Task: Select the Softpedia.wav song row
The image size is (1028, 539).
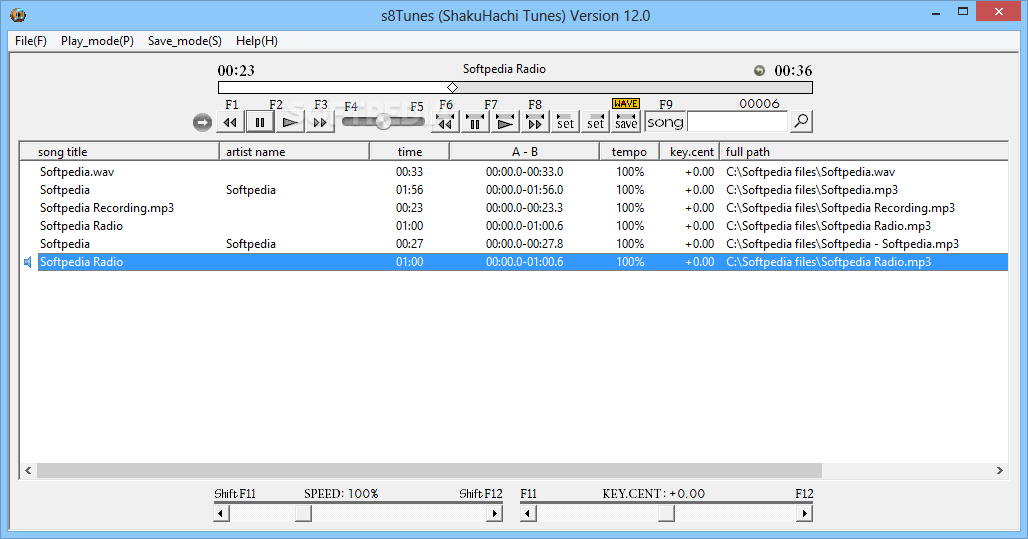Action: 523,172
